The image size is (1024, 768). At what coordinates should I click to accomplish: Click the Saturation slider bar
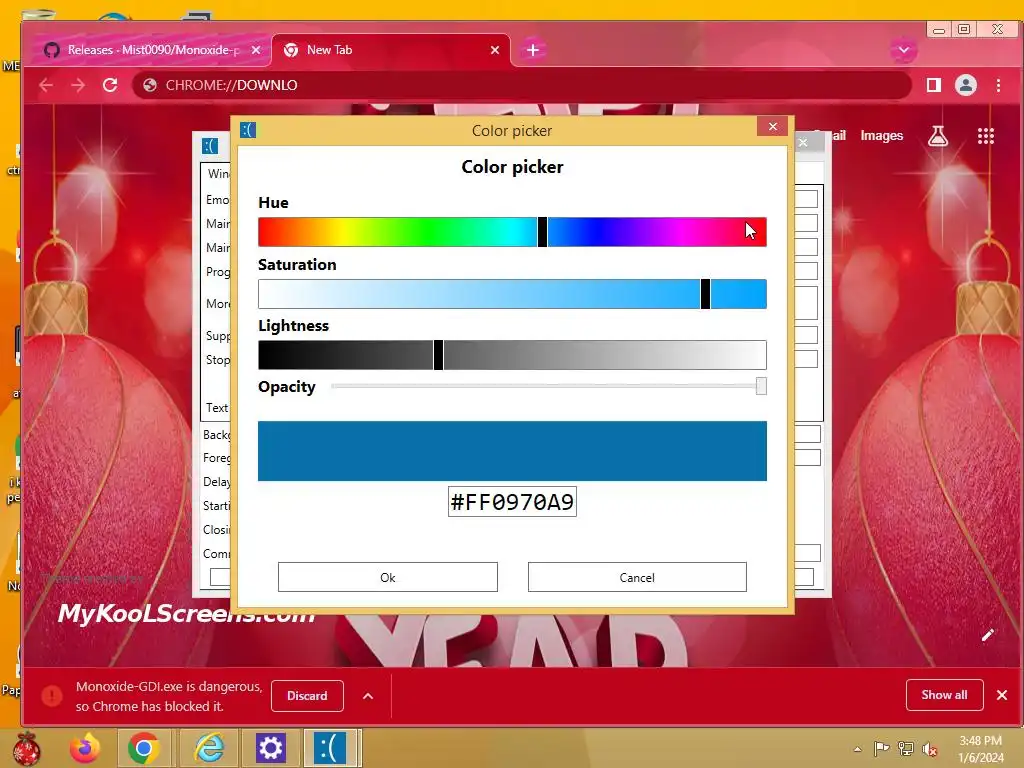coord(512,294)
